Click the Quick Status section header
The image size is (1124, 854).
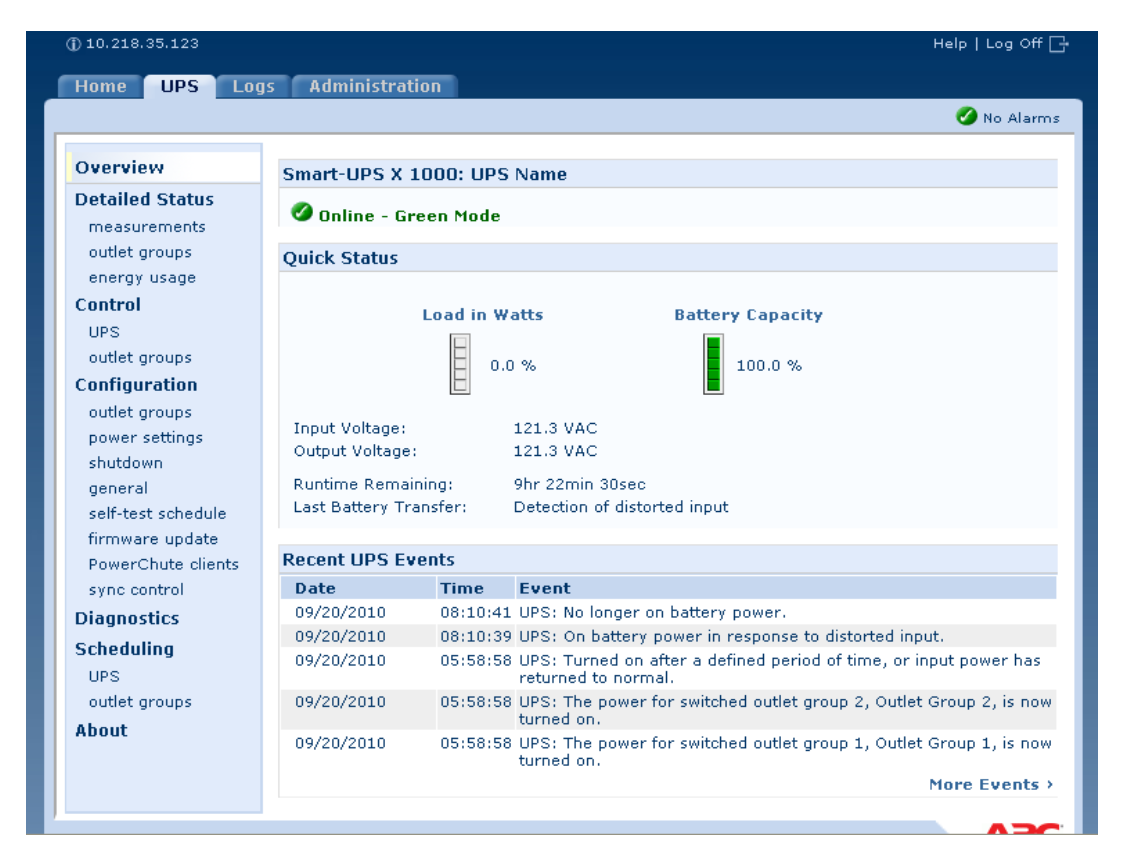point(340,258)
